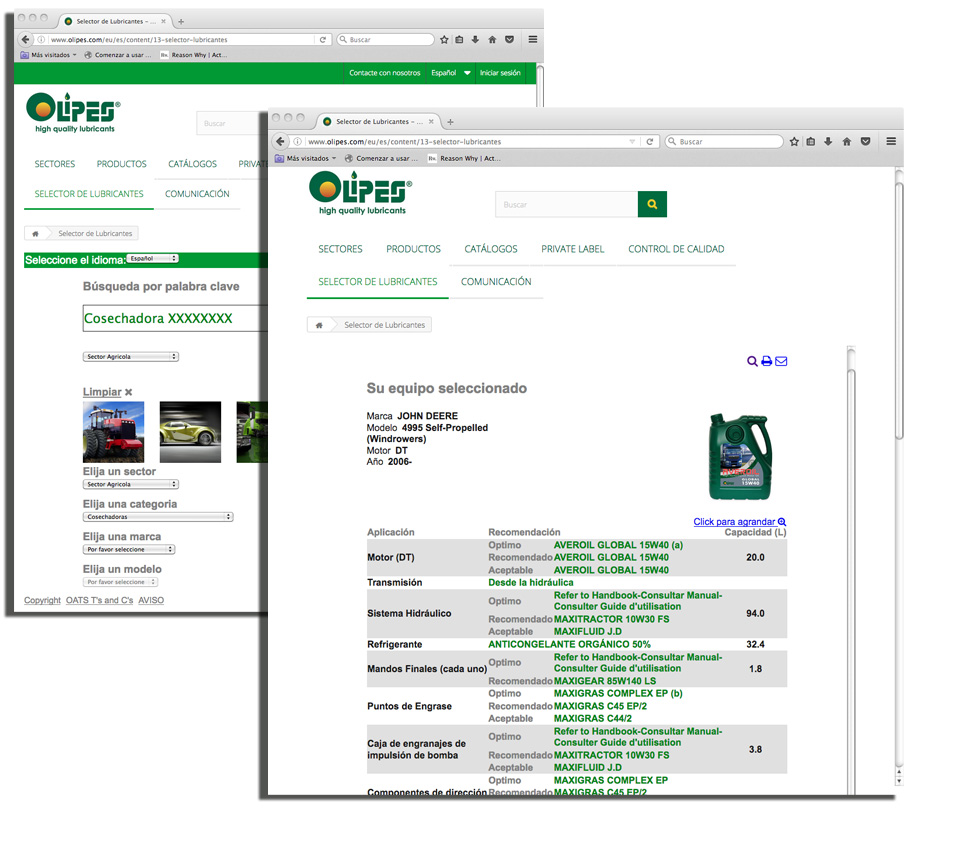Click the reload icon in the rear browser window
The image size is (953, 844).
(323, 39)
